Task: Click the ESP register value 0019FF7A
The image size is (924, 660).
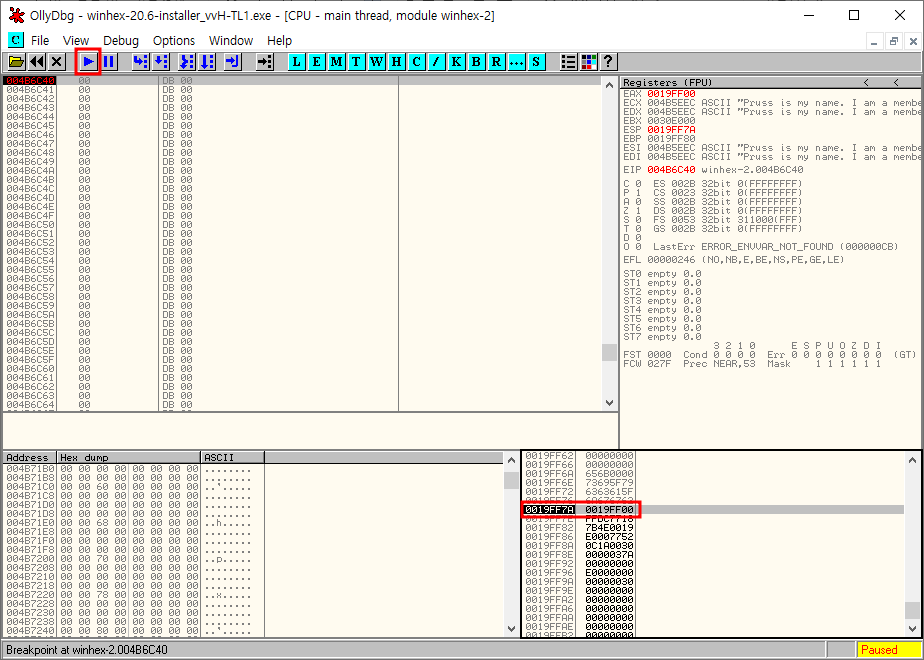Action: (671, 130)
